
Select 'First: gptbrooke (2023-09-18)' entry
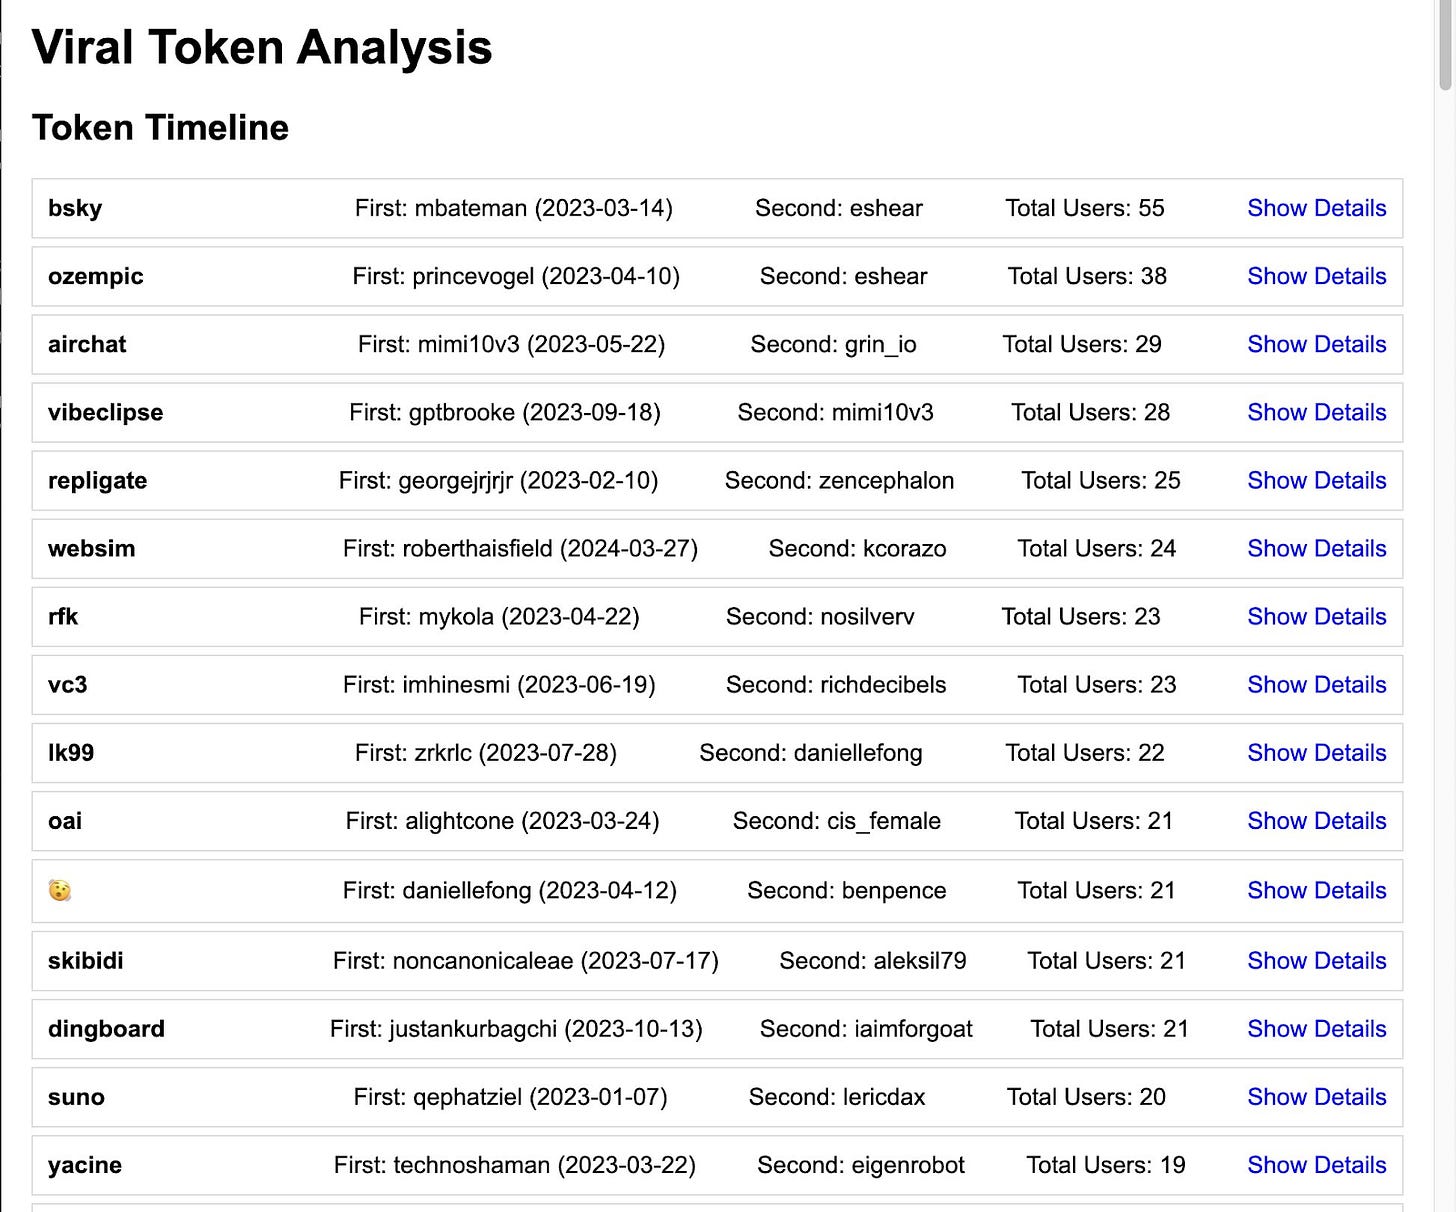click(505, 412)
